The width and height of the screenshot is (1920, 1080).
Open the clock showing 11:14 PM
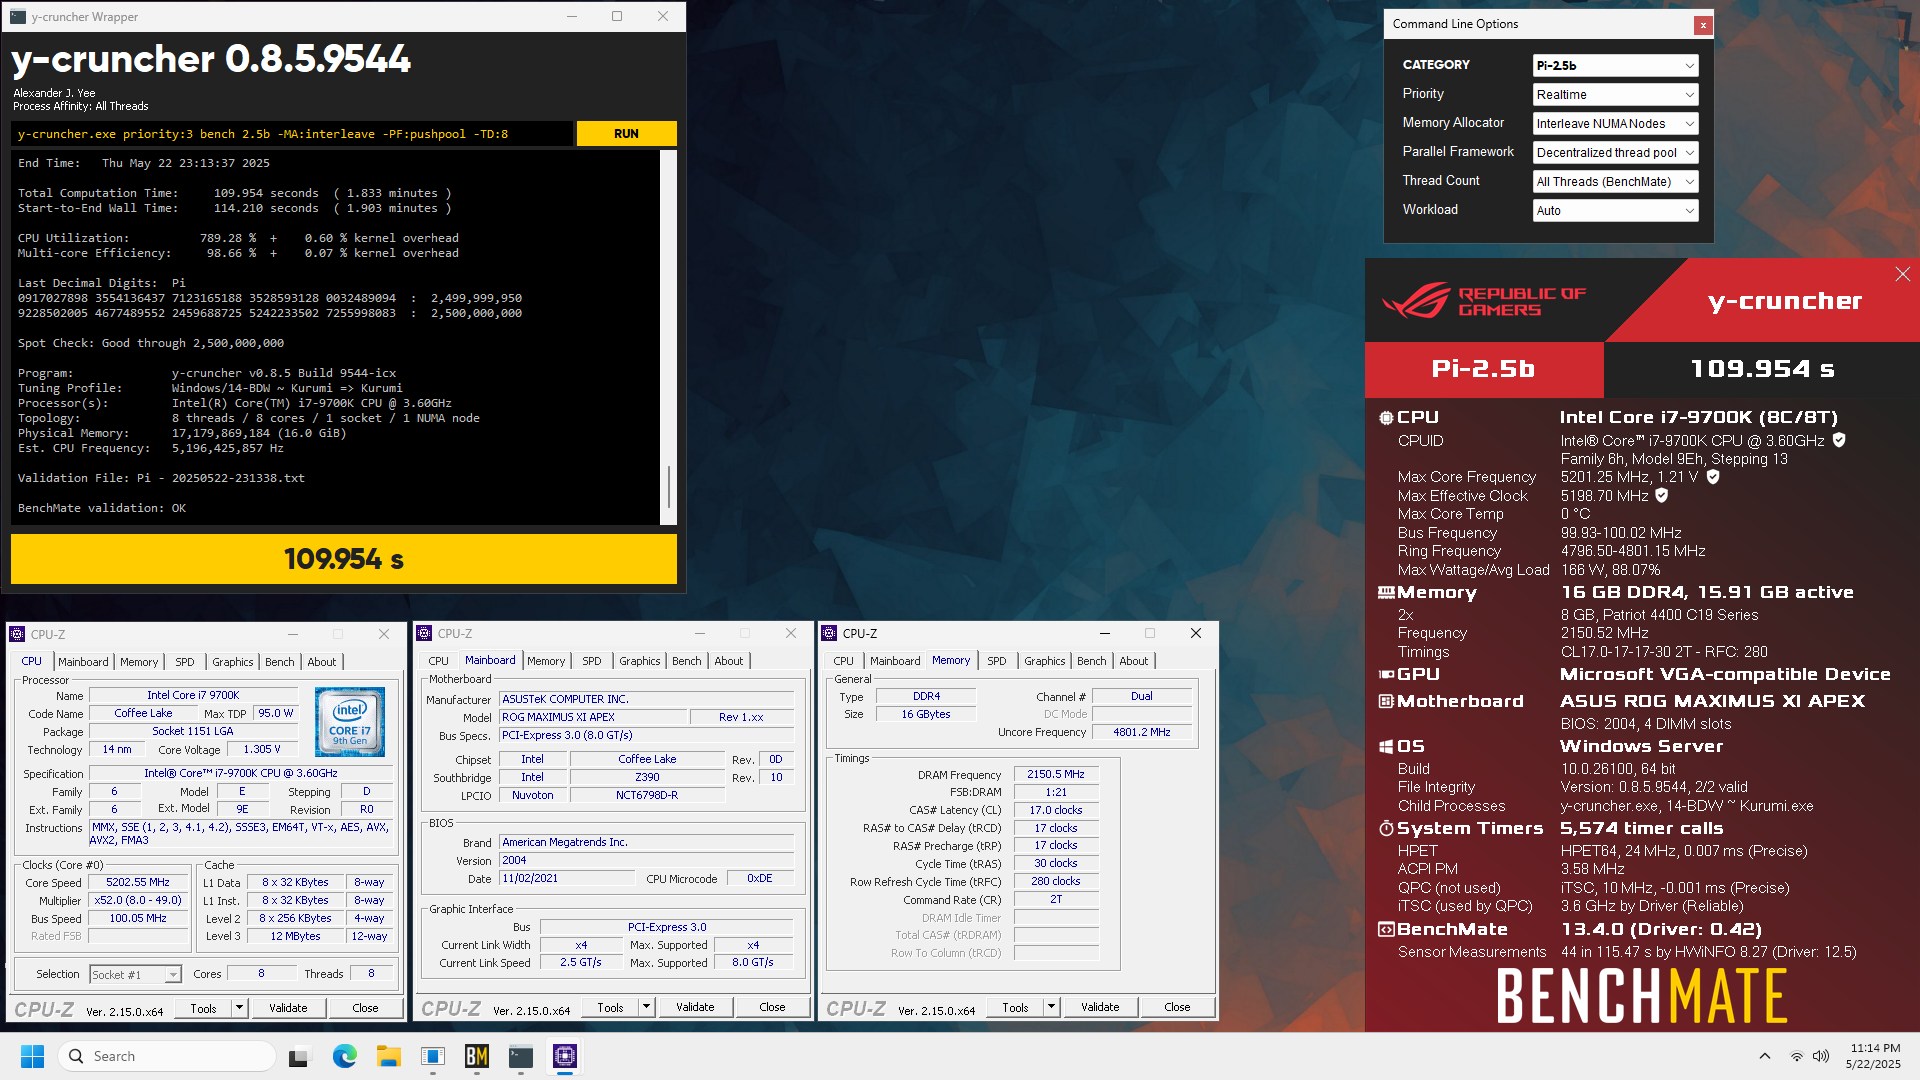(x=1874, y=1056)
